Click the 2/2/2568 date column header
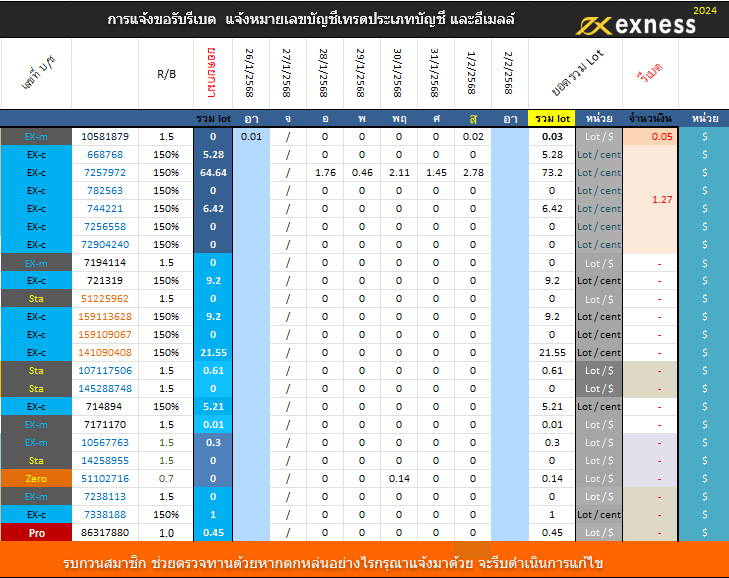The image size is (729, 578). point(509,73)
